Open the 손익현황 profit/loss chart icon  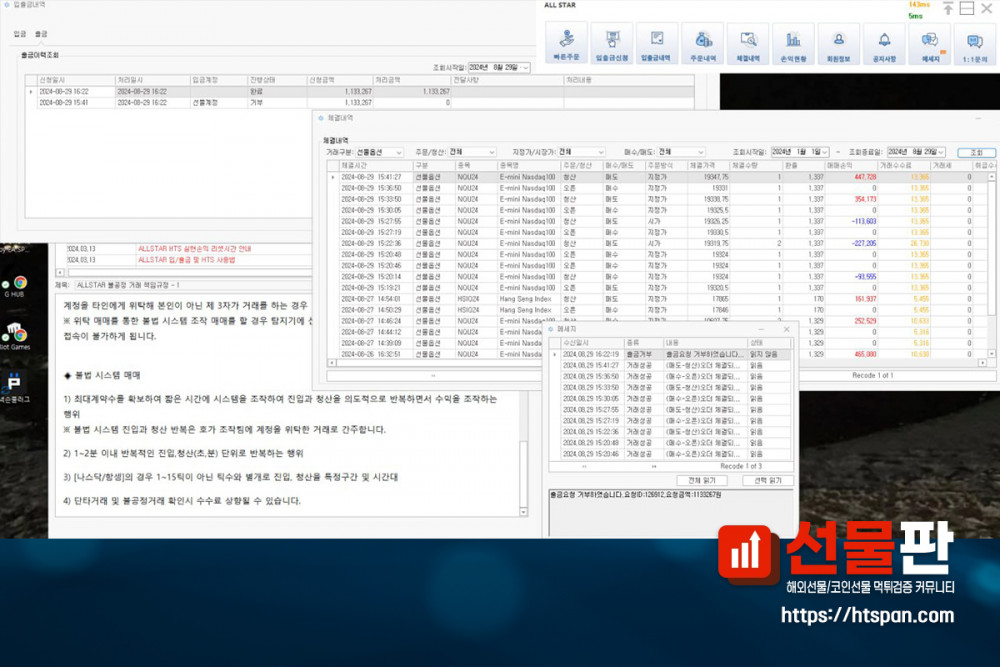click(793, 46)
